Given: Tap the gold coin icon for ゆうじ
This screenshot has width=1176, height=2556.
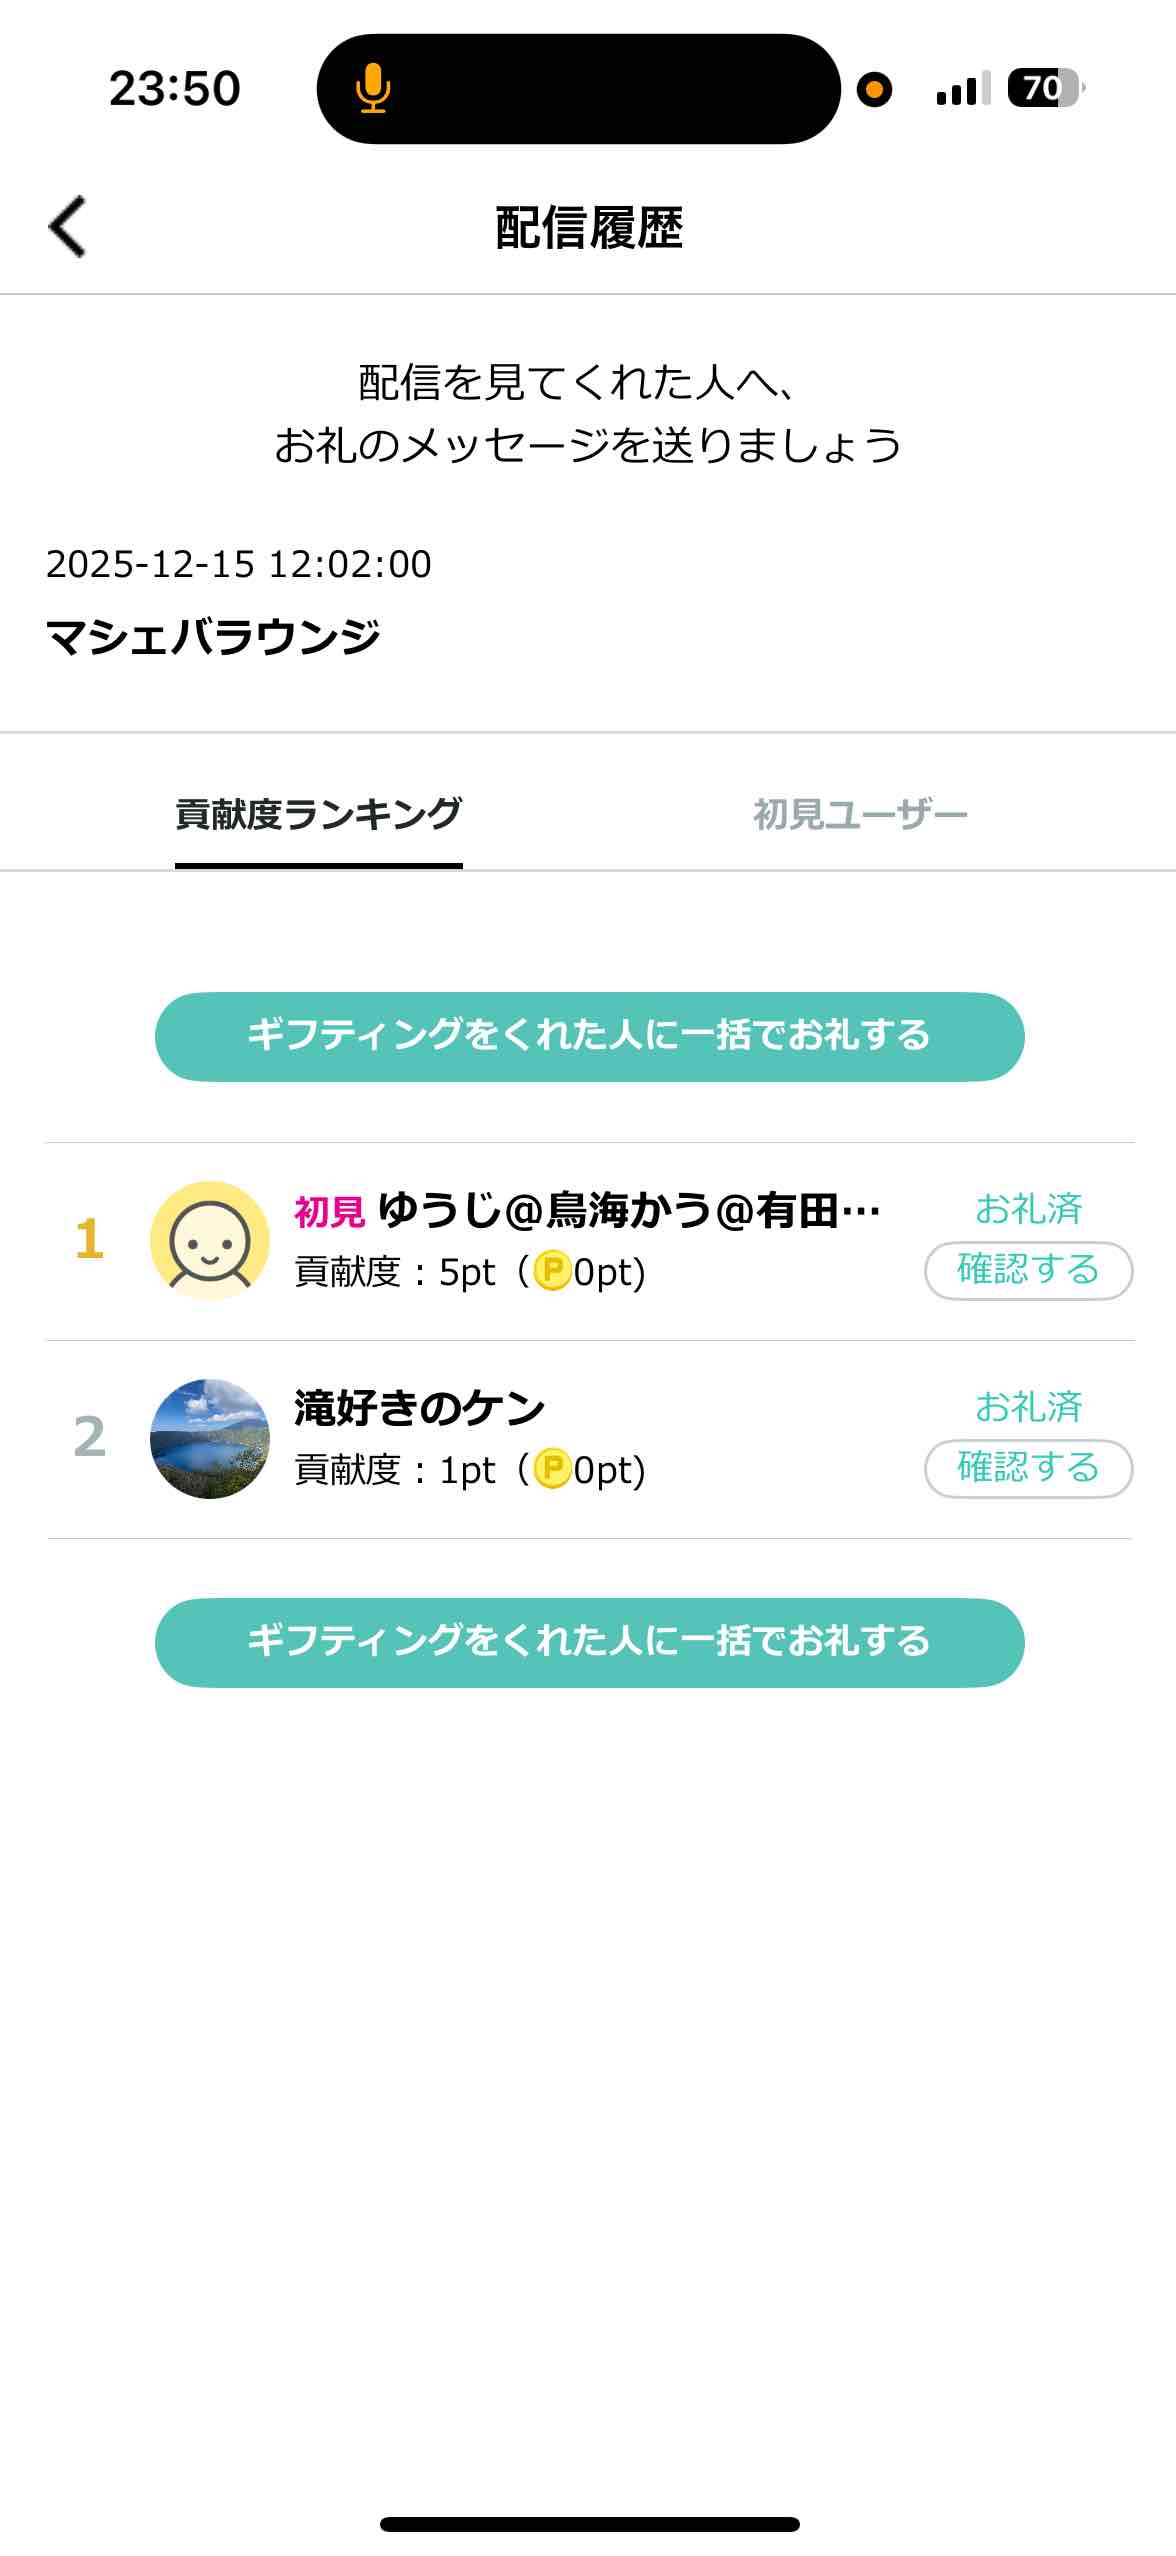Looking at the screenshot, I should click(x=552, y=1272).
